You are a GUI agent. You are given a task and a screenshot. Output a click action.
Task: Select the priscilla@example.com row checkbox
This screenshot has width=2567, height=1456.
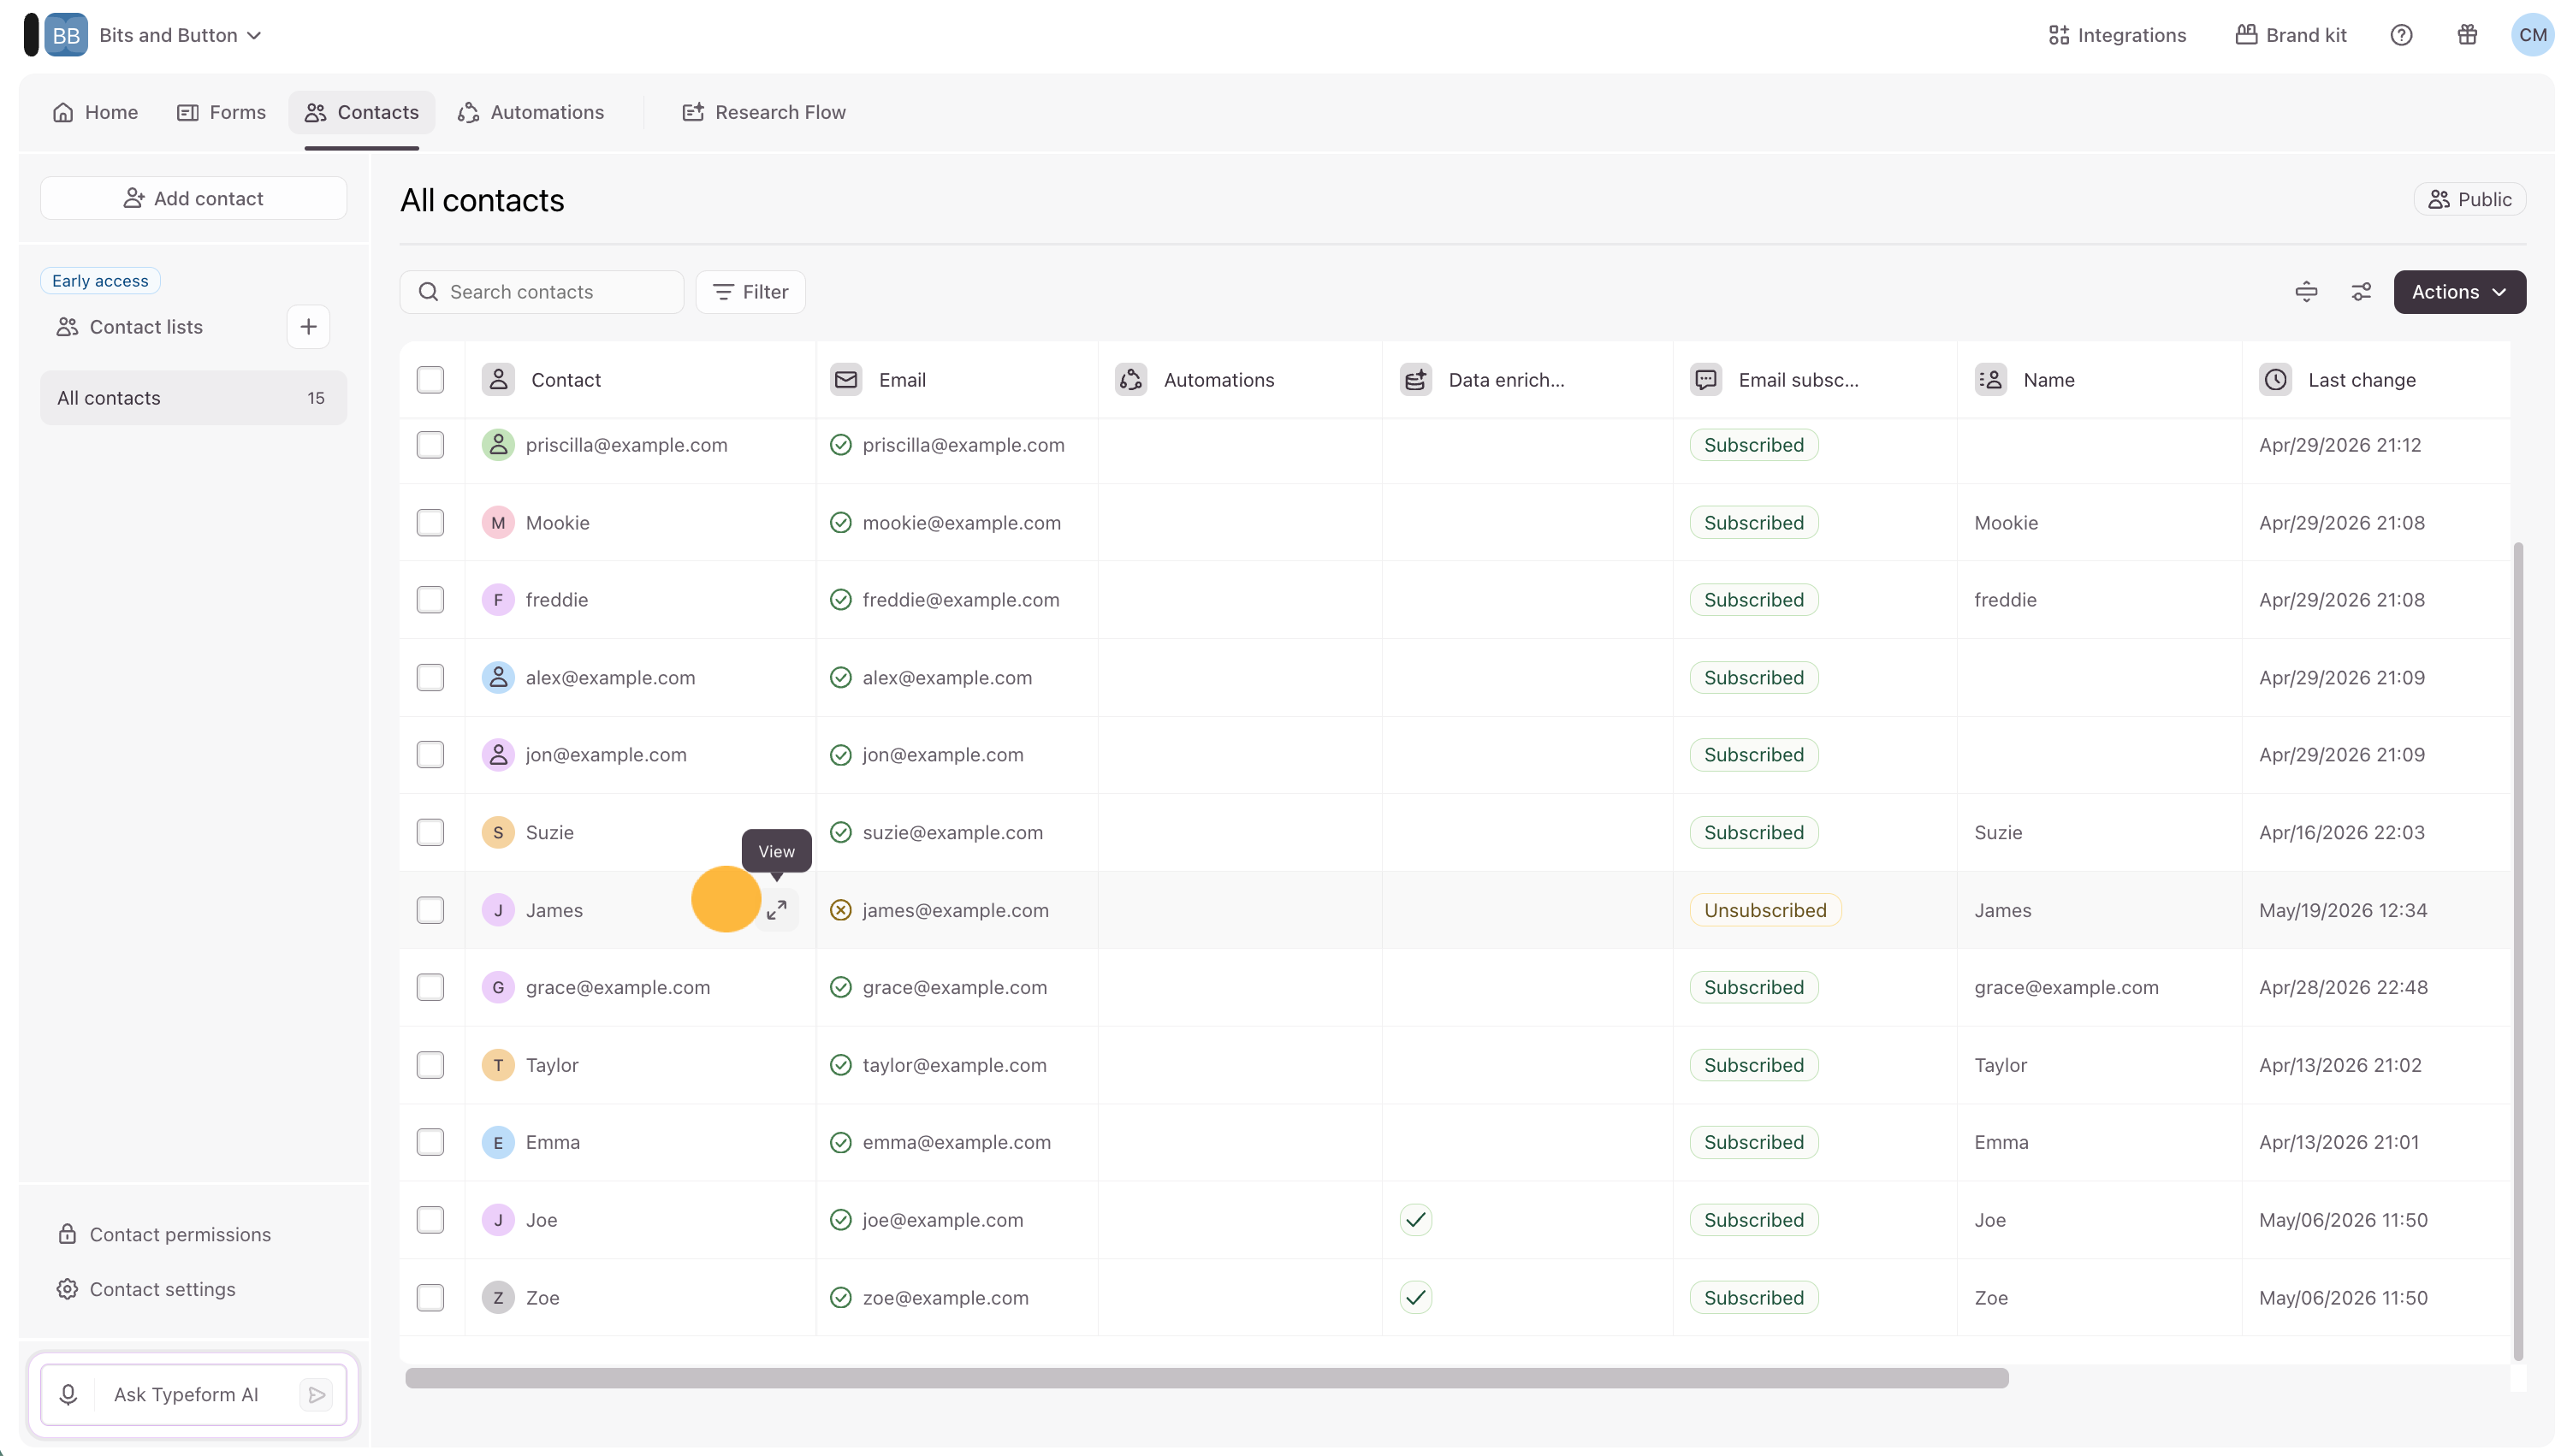click(x=430, y=445)
